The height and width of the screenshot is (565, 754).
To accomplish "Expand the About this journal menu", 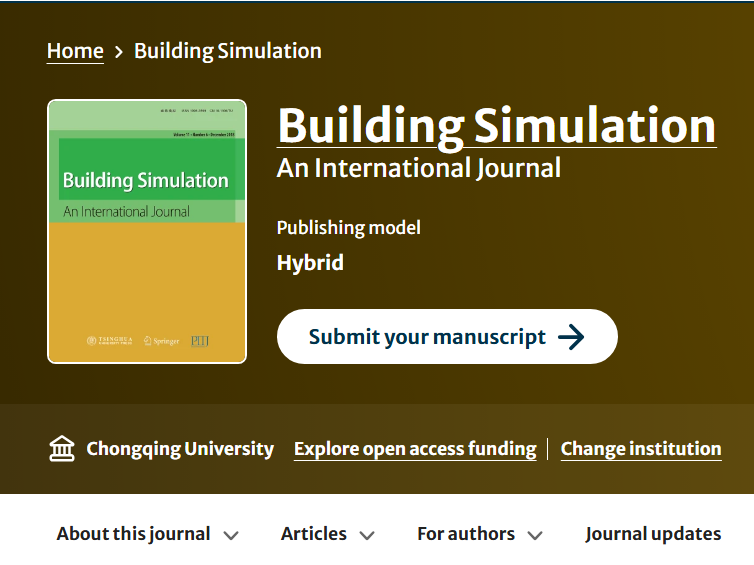I will [x=148, y=534].
